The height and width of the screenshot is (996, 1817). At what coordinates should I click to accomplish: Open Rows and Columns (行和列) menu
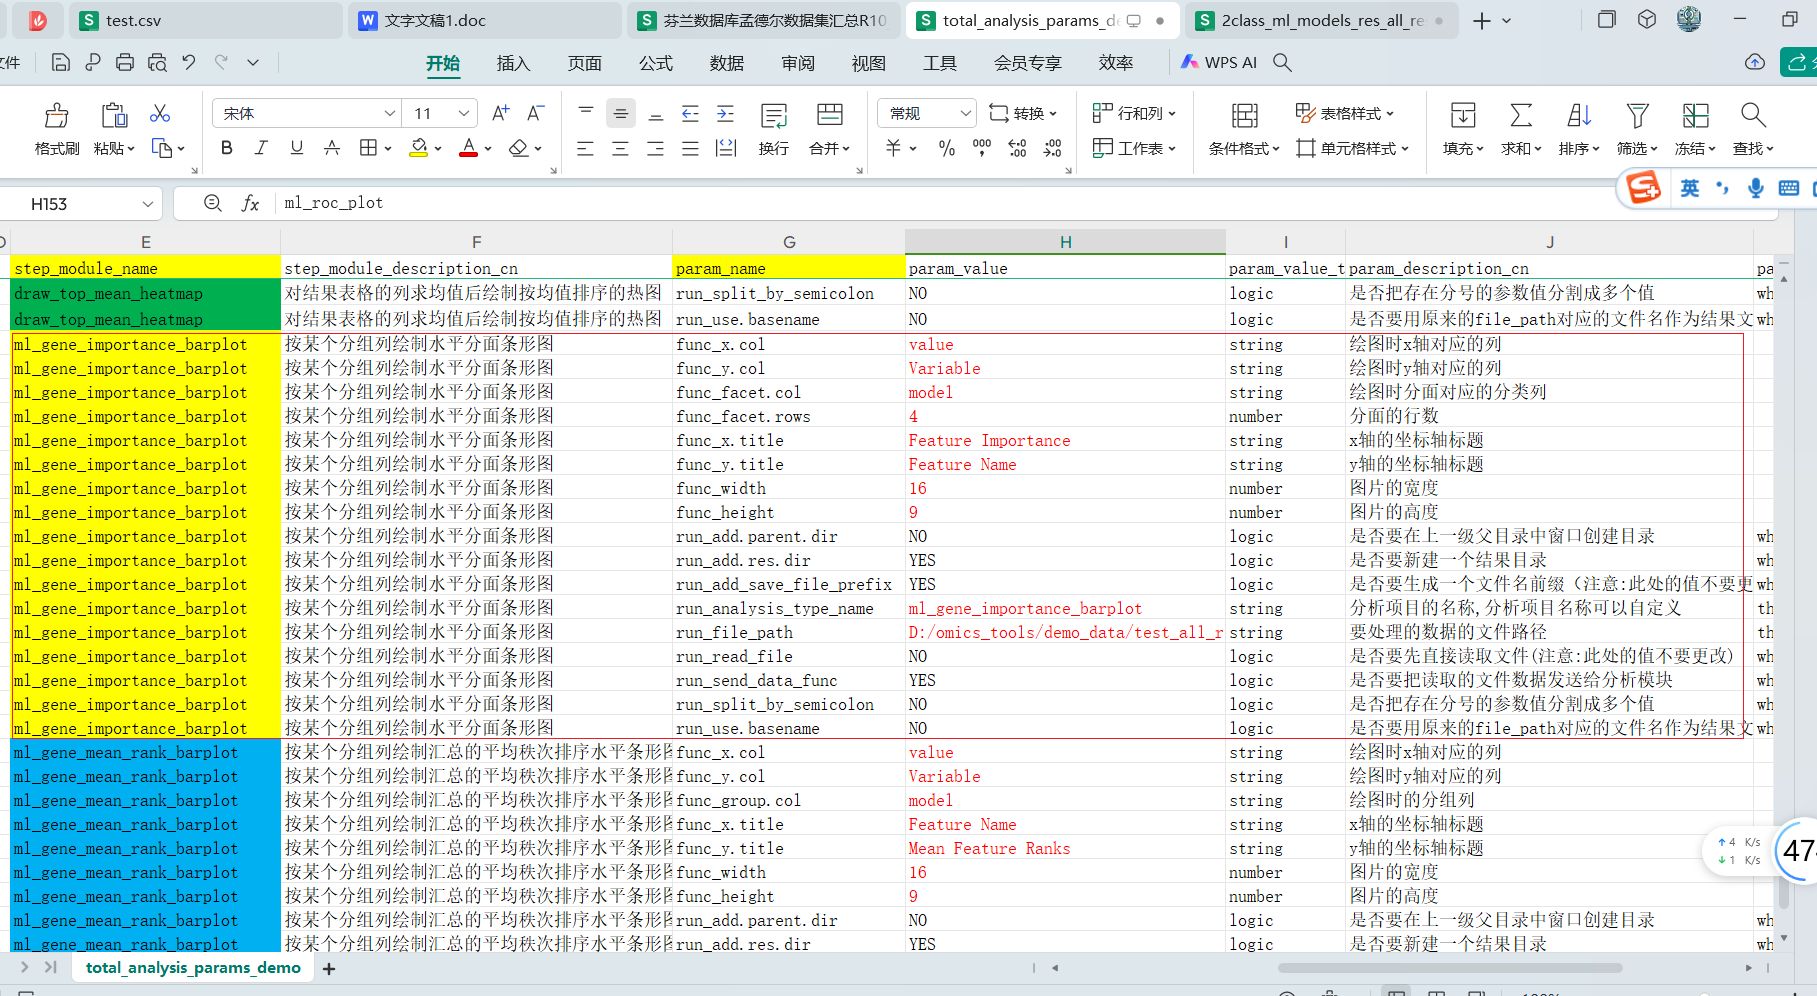pyautogui.click(x=1134, y=113)
